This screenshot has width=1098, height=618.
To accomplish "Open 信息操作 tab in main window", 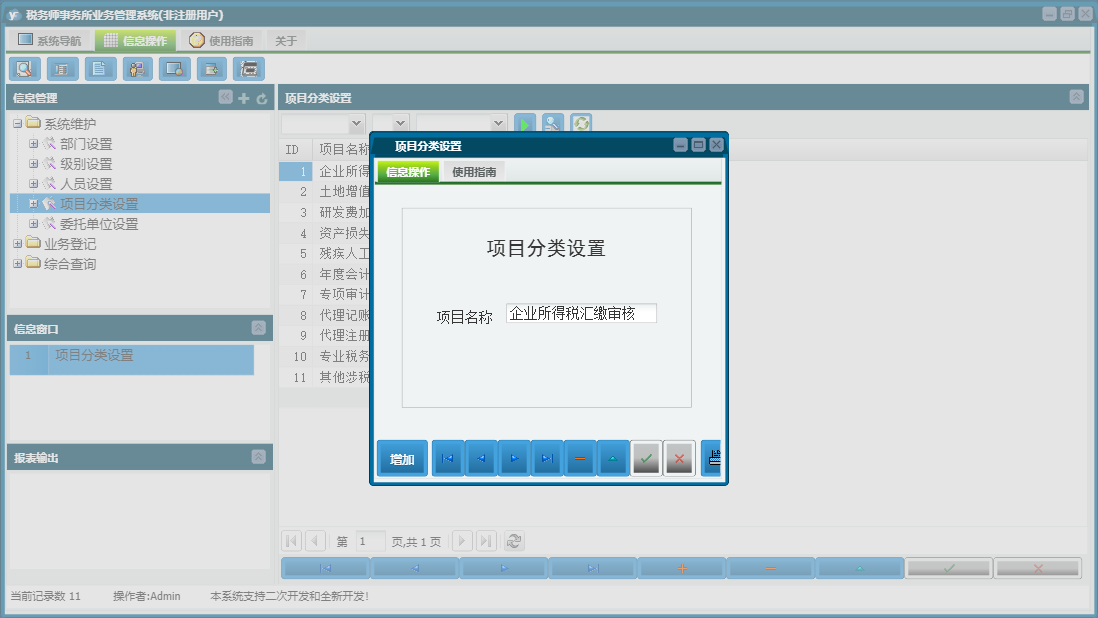I will 135,41.
